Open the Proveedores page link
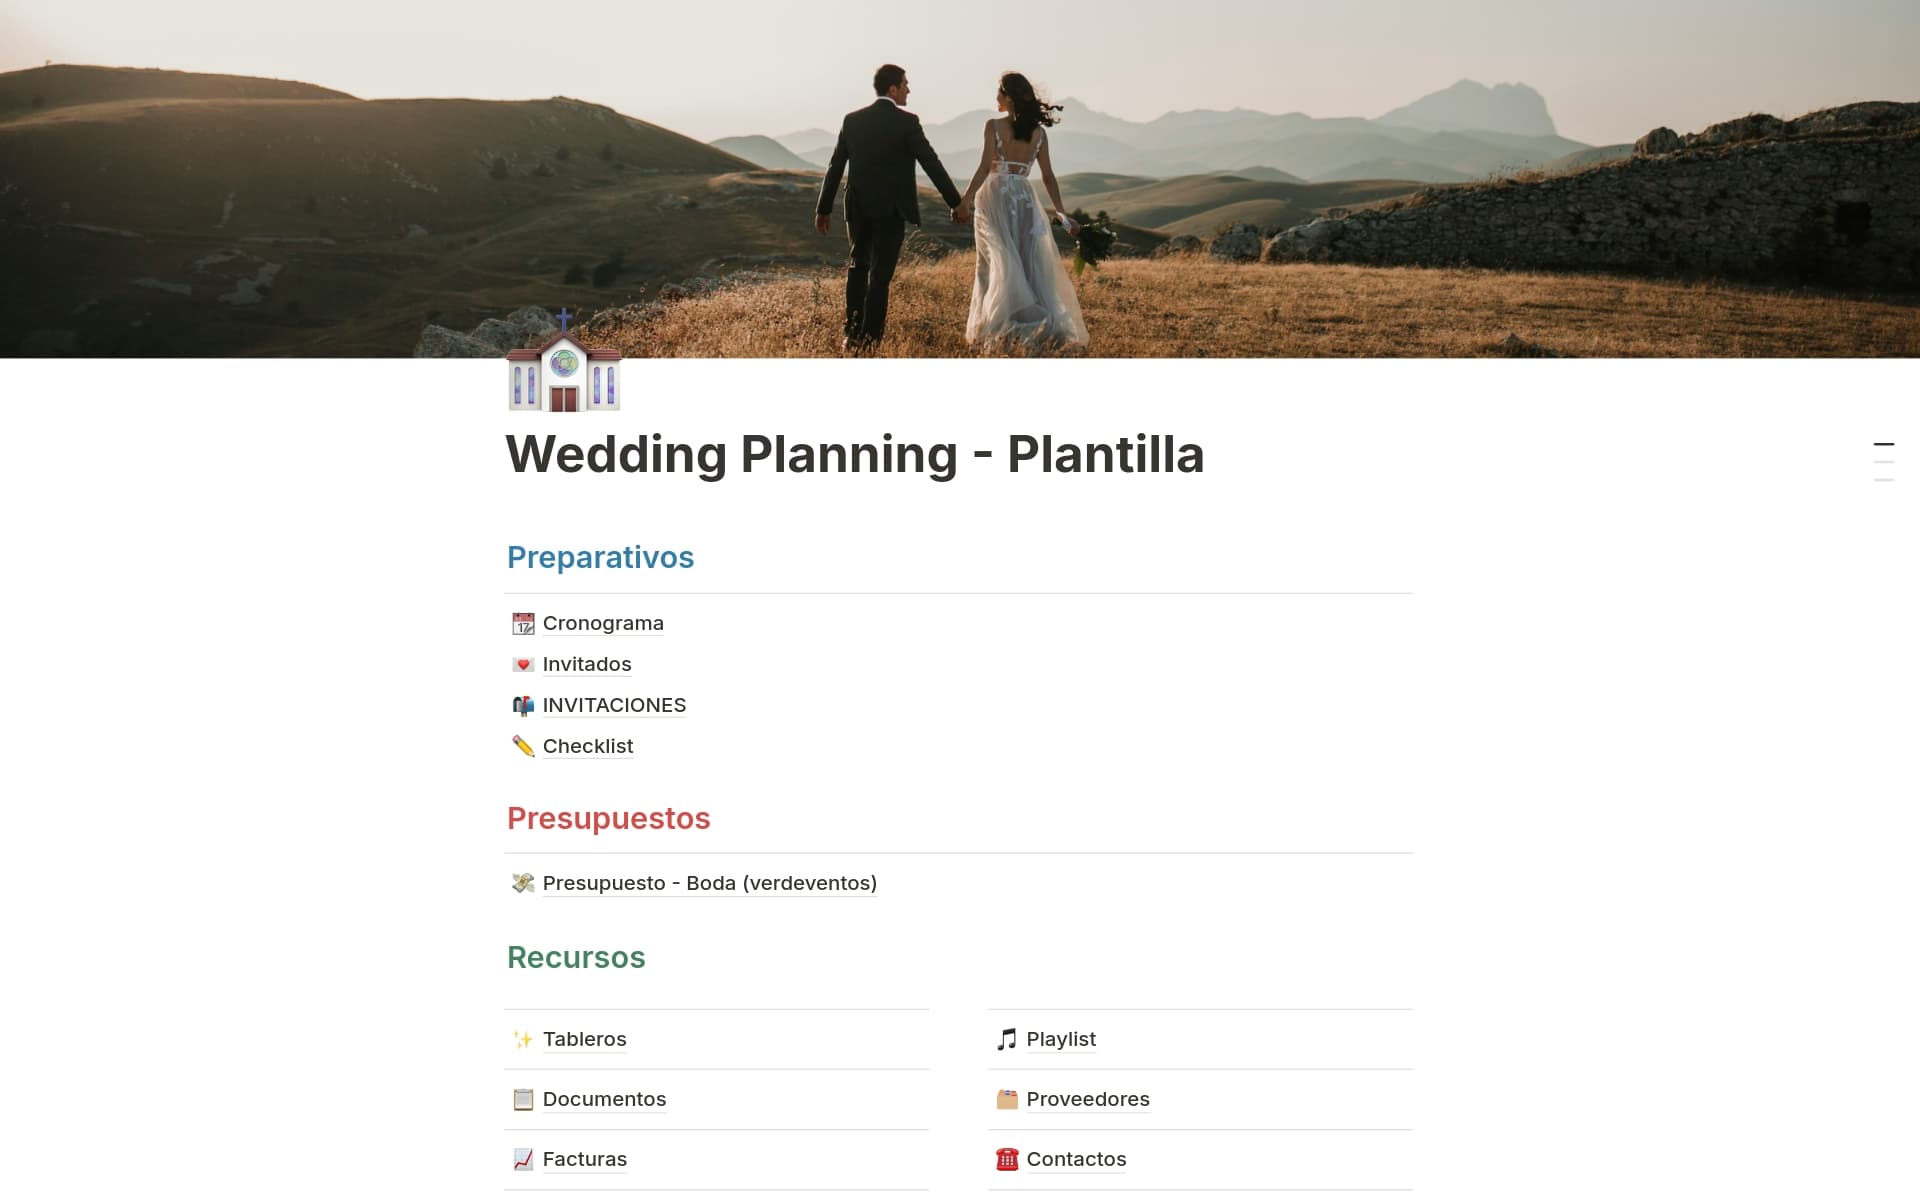The width and height of the screenshot is (1920, 1199). [1087, 1100]
